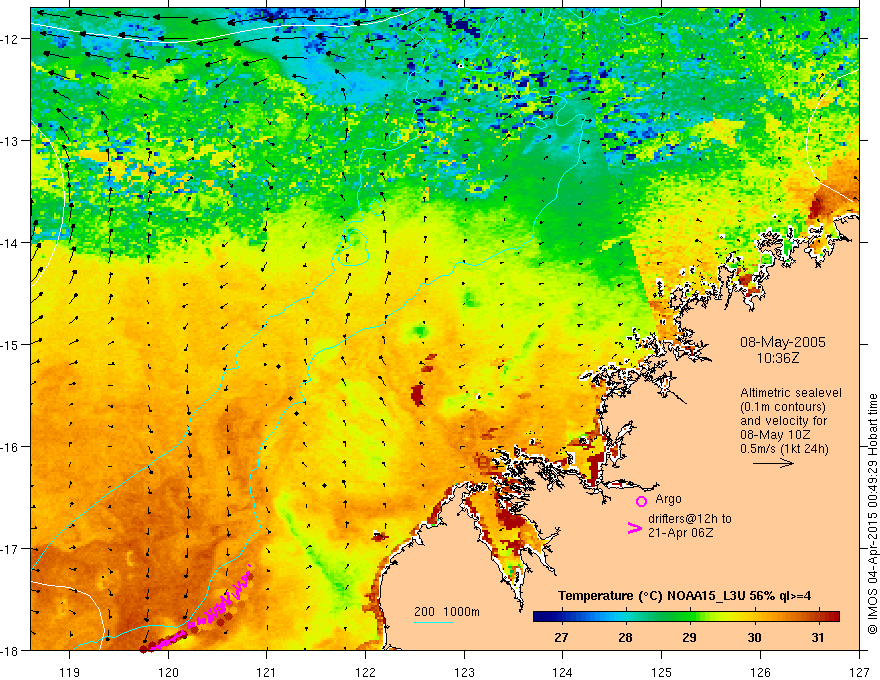Click the 'Altimetric sealevel' label
Screen dimensions: 880x680
click(791, 393)
